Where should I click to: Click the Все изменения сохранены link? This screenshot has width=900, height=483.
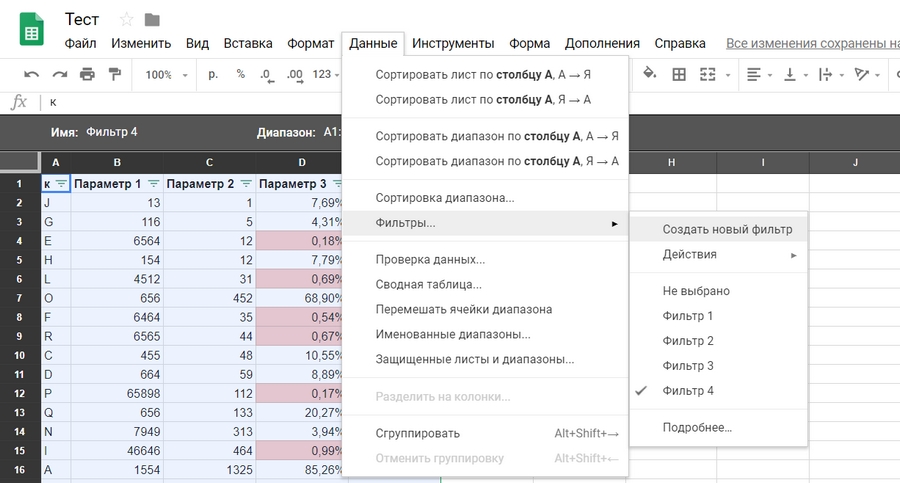coord(812,43)
